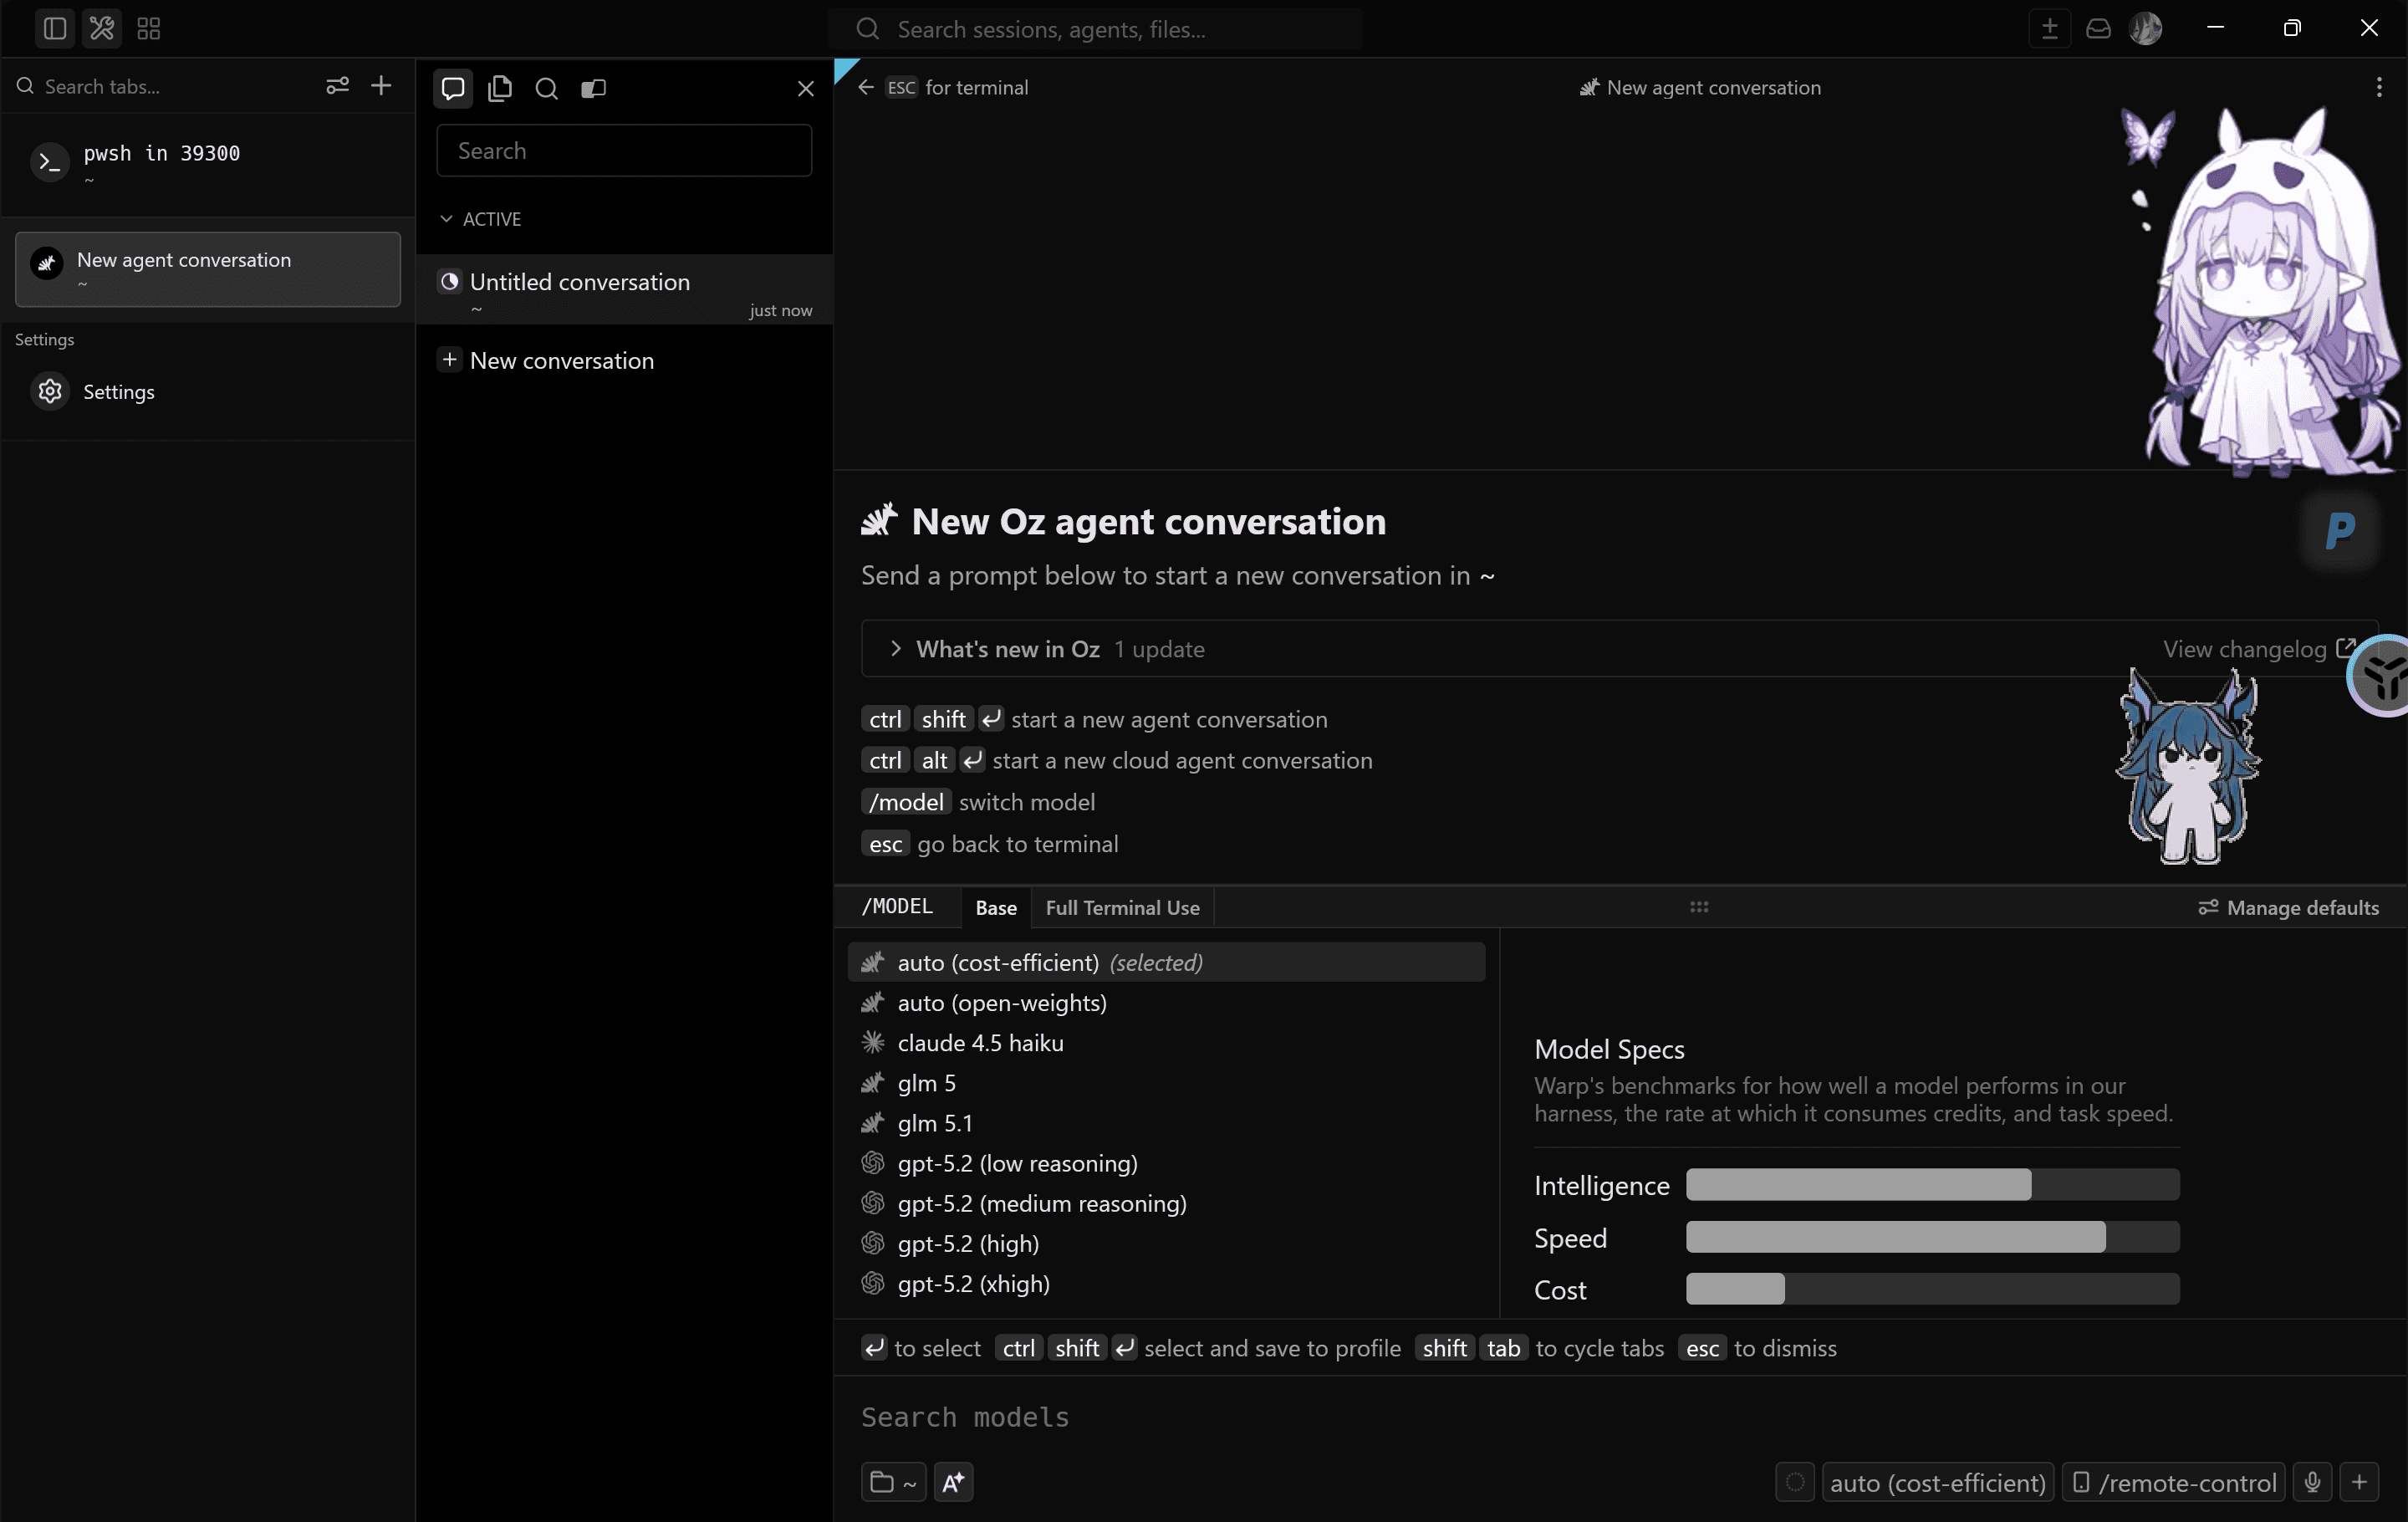Choose the gpt-5.2 (high) model
Viewport: 2408px width, 1522px height.
[x=1166, y=1243]
